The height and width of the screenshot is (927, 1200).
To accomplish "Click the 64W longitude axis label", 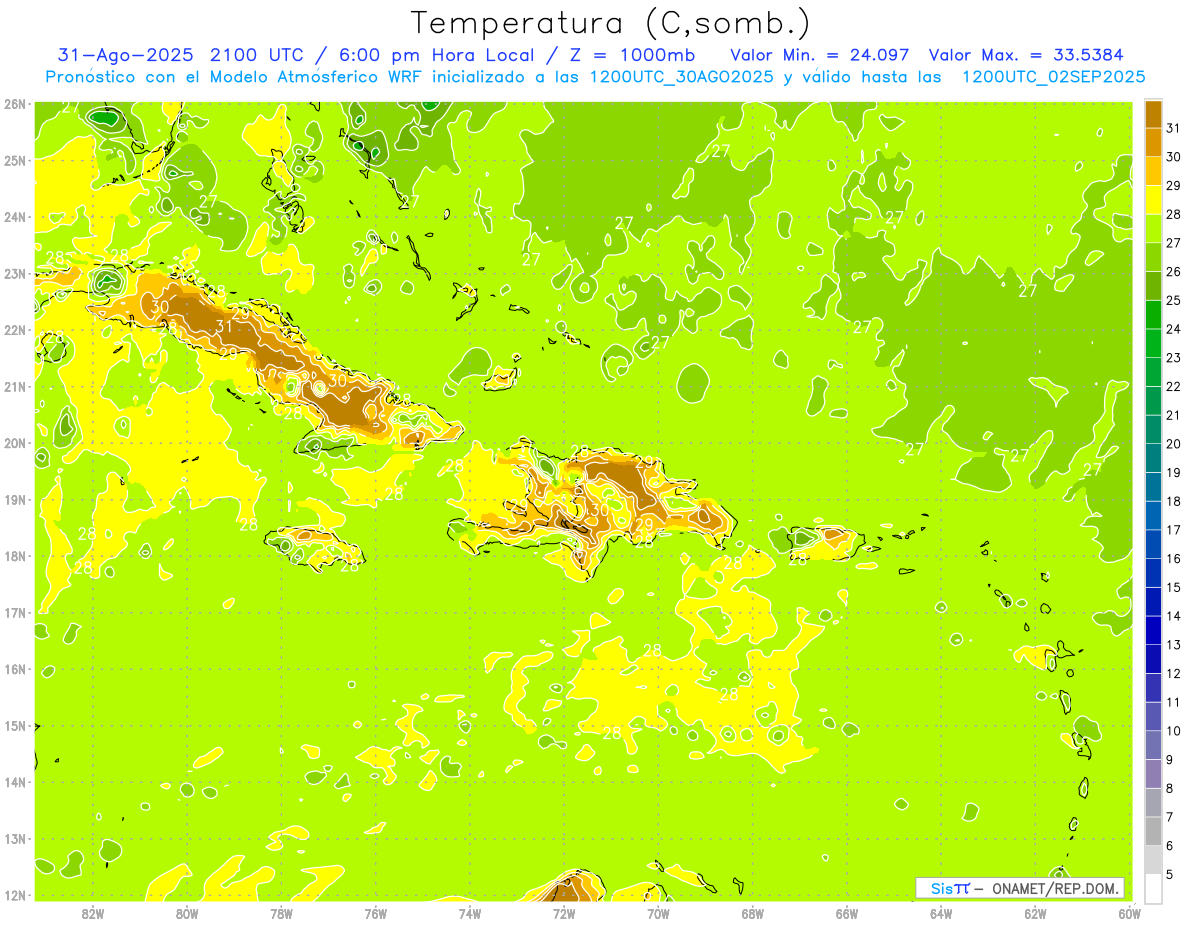I will click(941, 913).
